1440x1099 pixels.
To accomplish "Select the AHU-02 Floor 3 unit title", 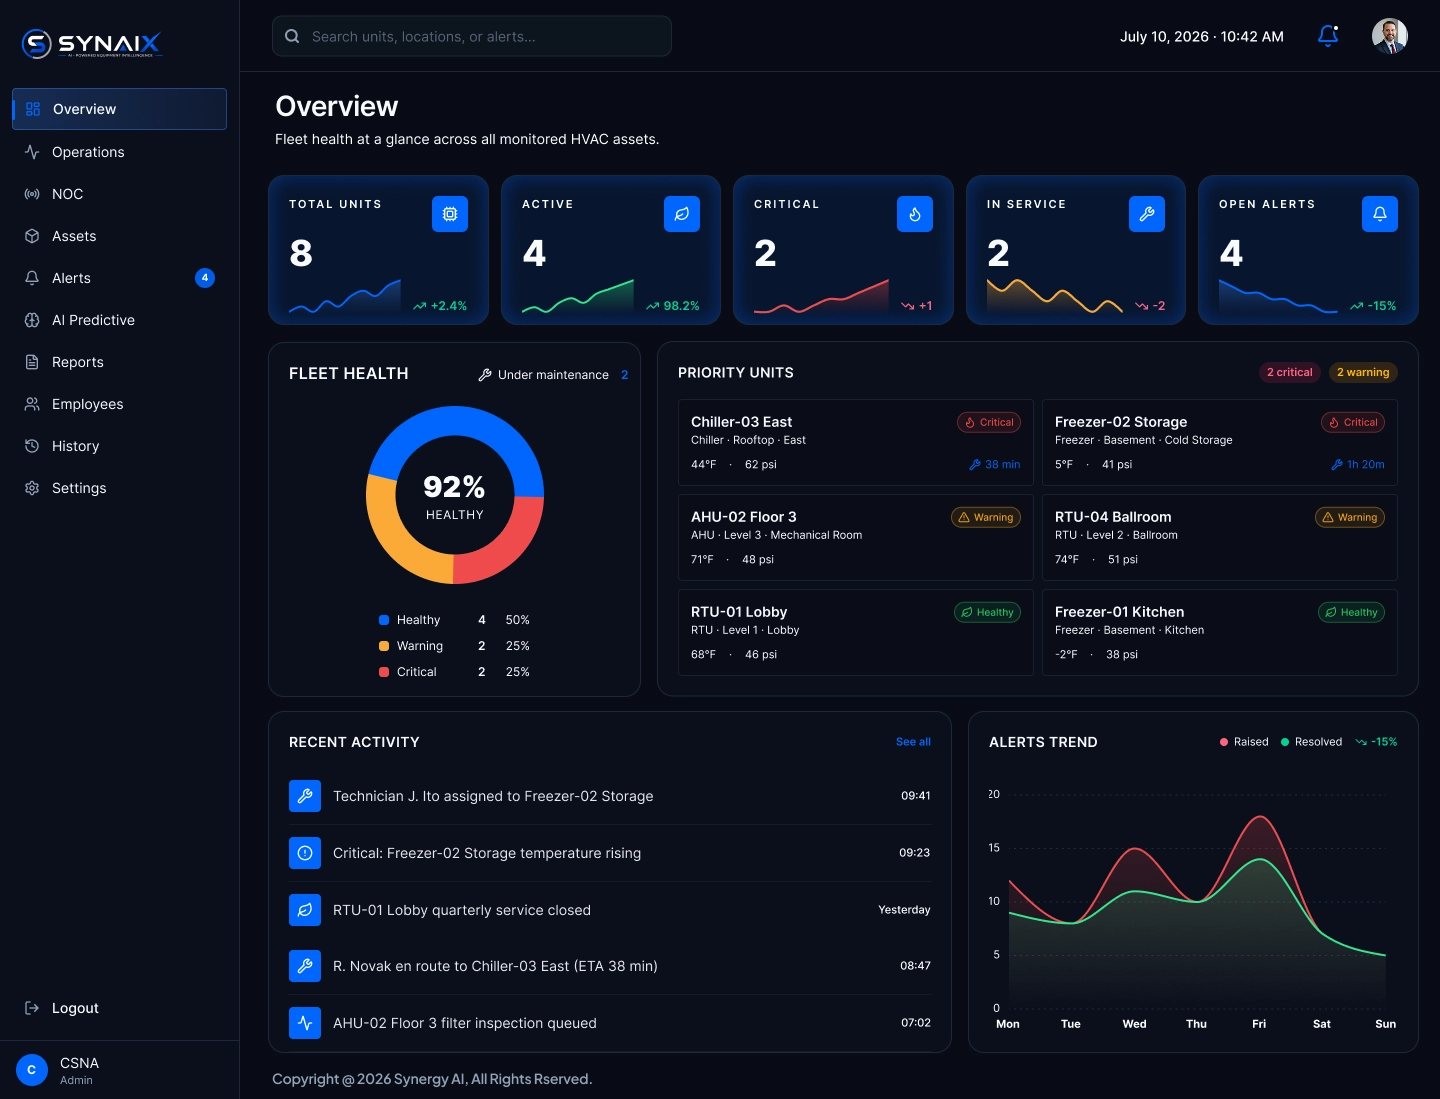I will tap(744, 517).
